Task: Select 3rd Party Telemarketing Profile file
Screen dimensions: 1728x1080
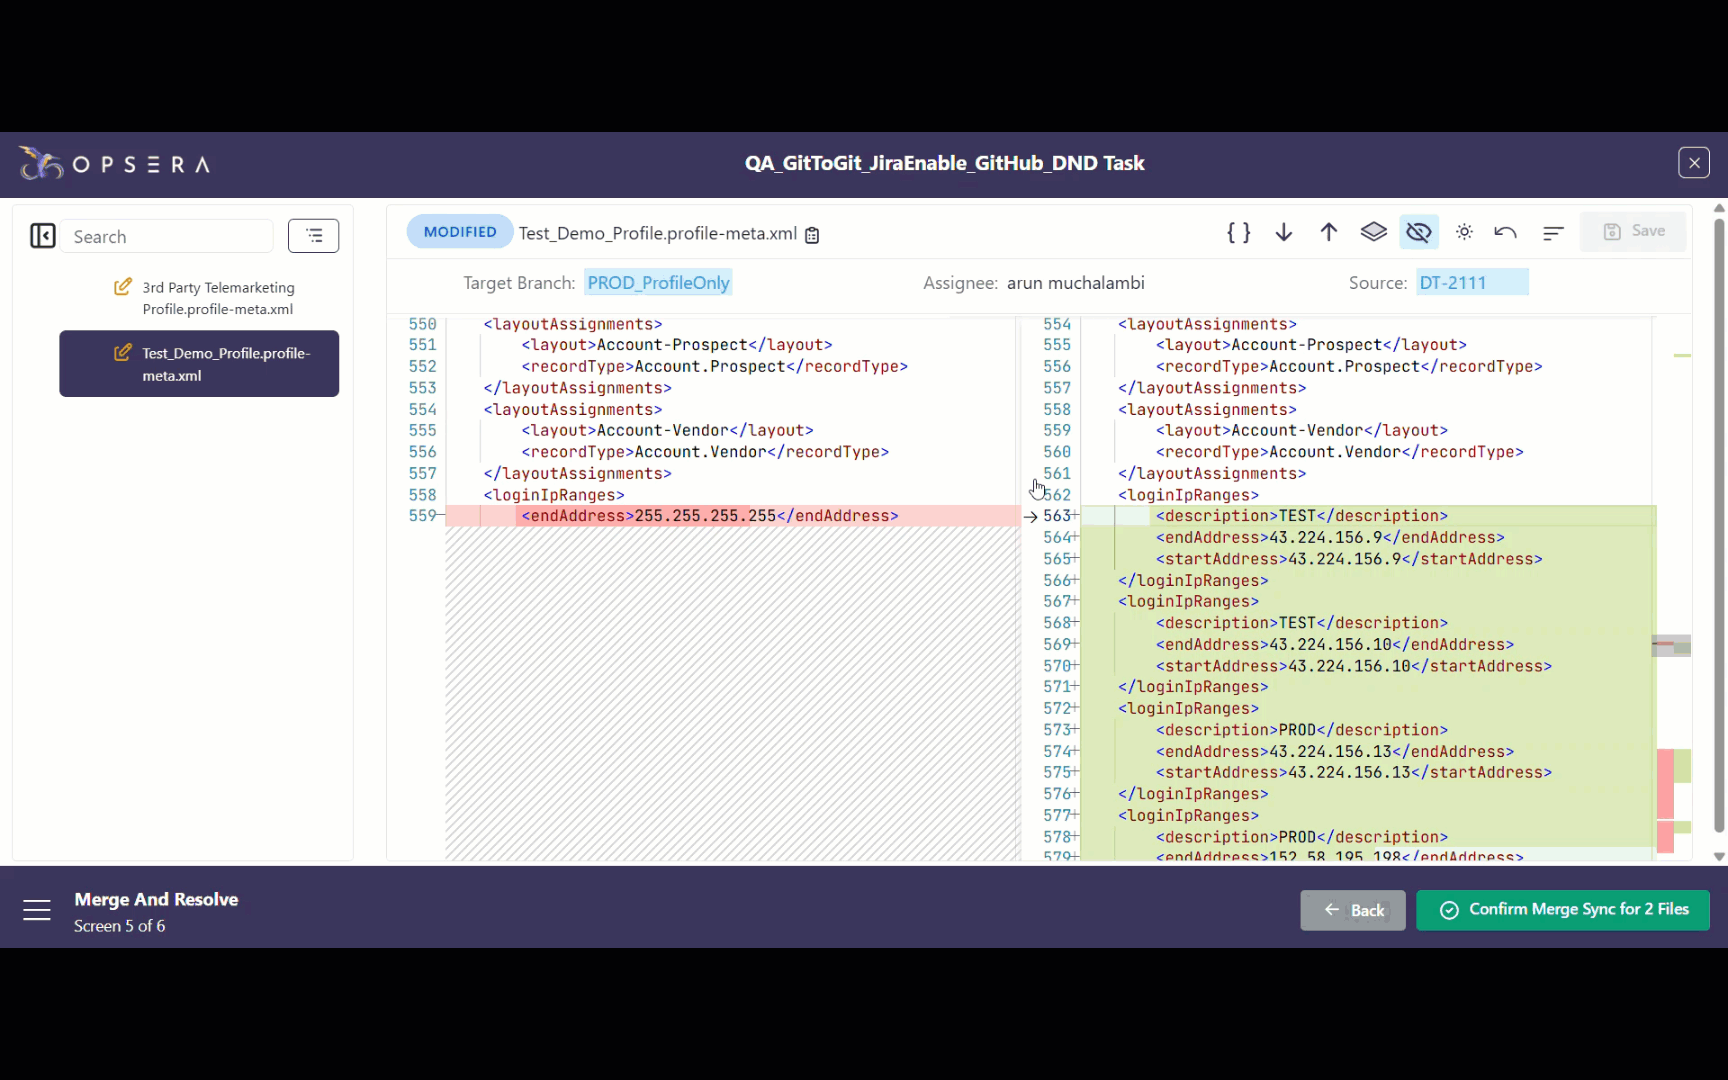Action: point(217,298)
